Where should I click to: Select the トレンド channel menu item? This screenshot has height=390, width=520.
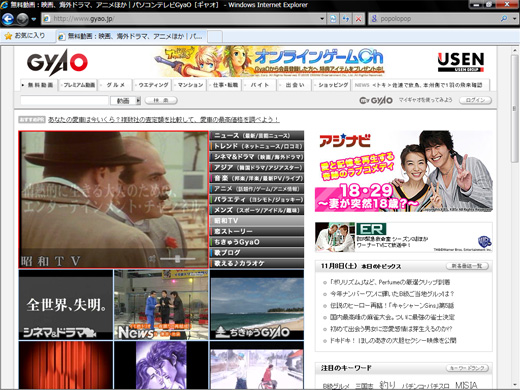tap(257, 146)
